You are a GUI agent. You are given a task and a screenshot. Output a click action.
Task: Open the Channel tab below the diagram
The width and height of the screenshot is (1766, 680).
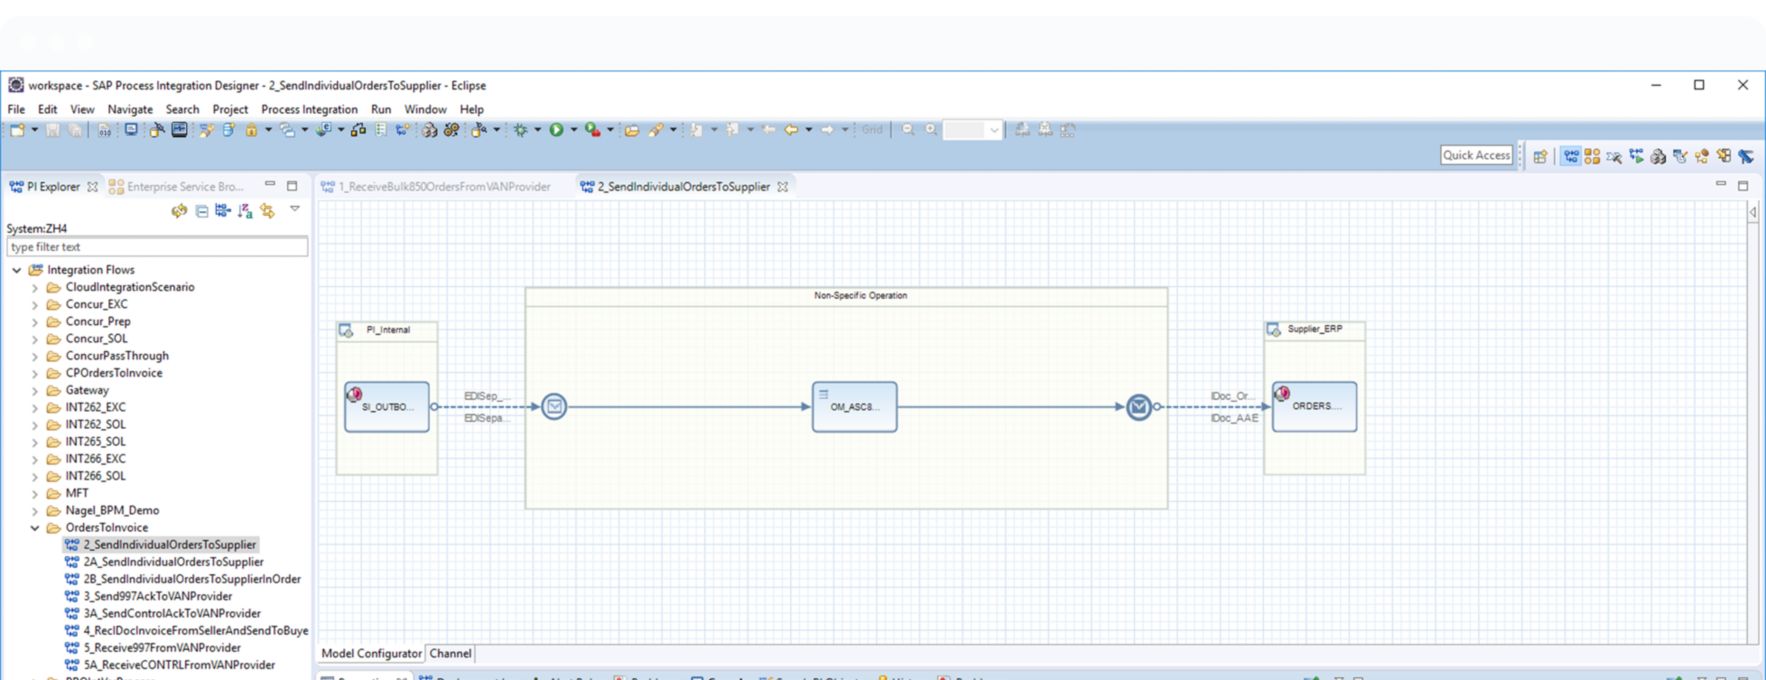coord(450,653)
